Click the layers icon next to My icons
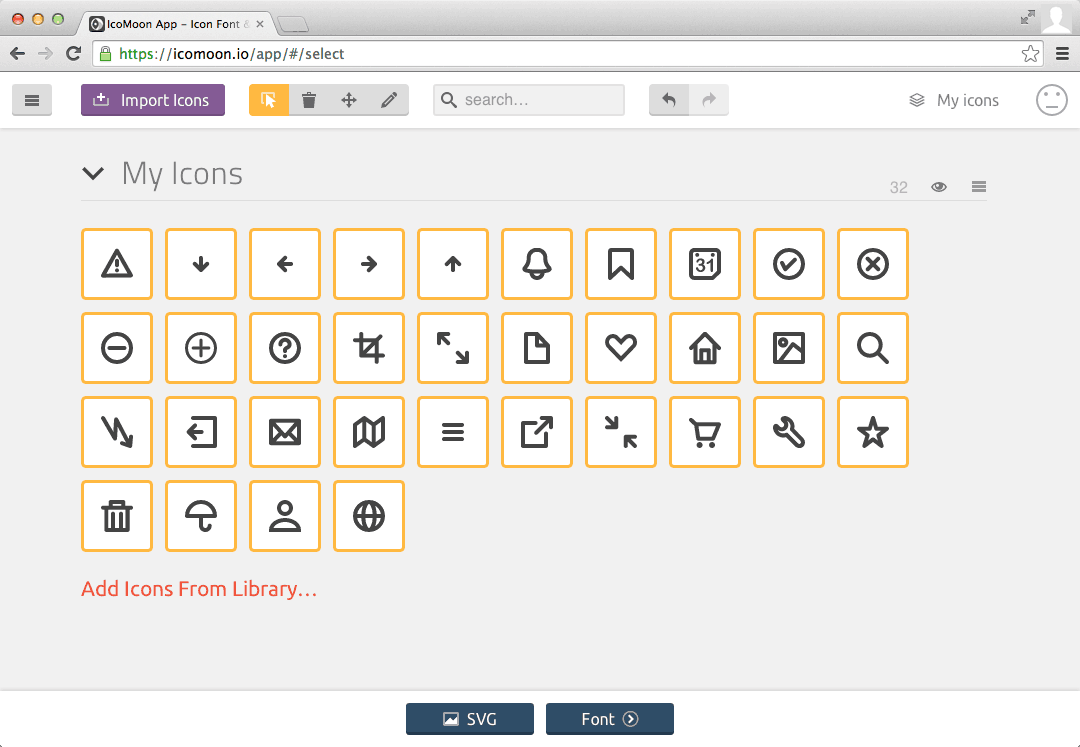 point(916,100)
